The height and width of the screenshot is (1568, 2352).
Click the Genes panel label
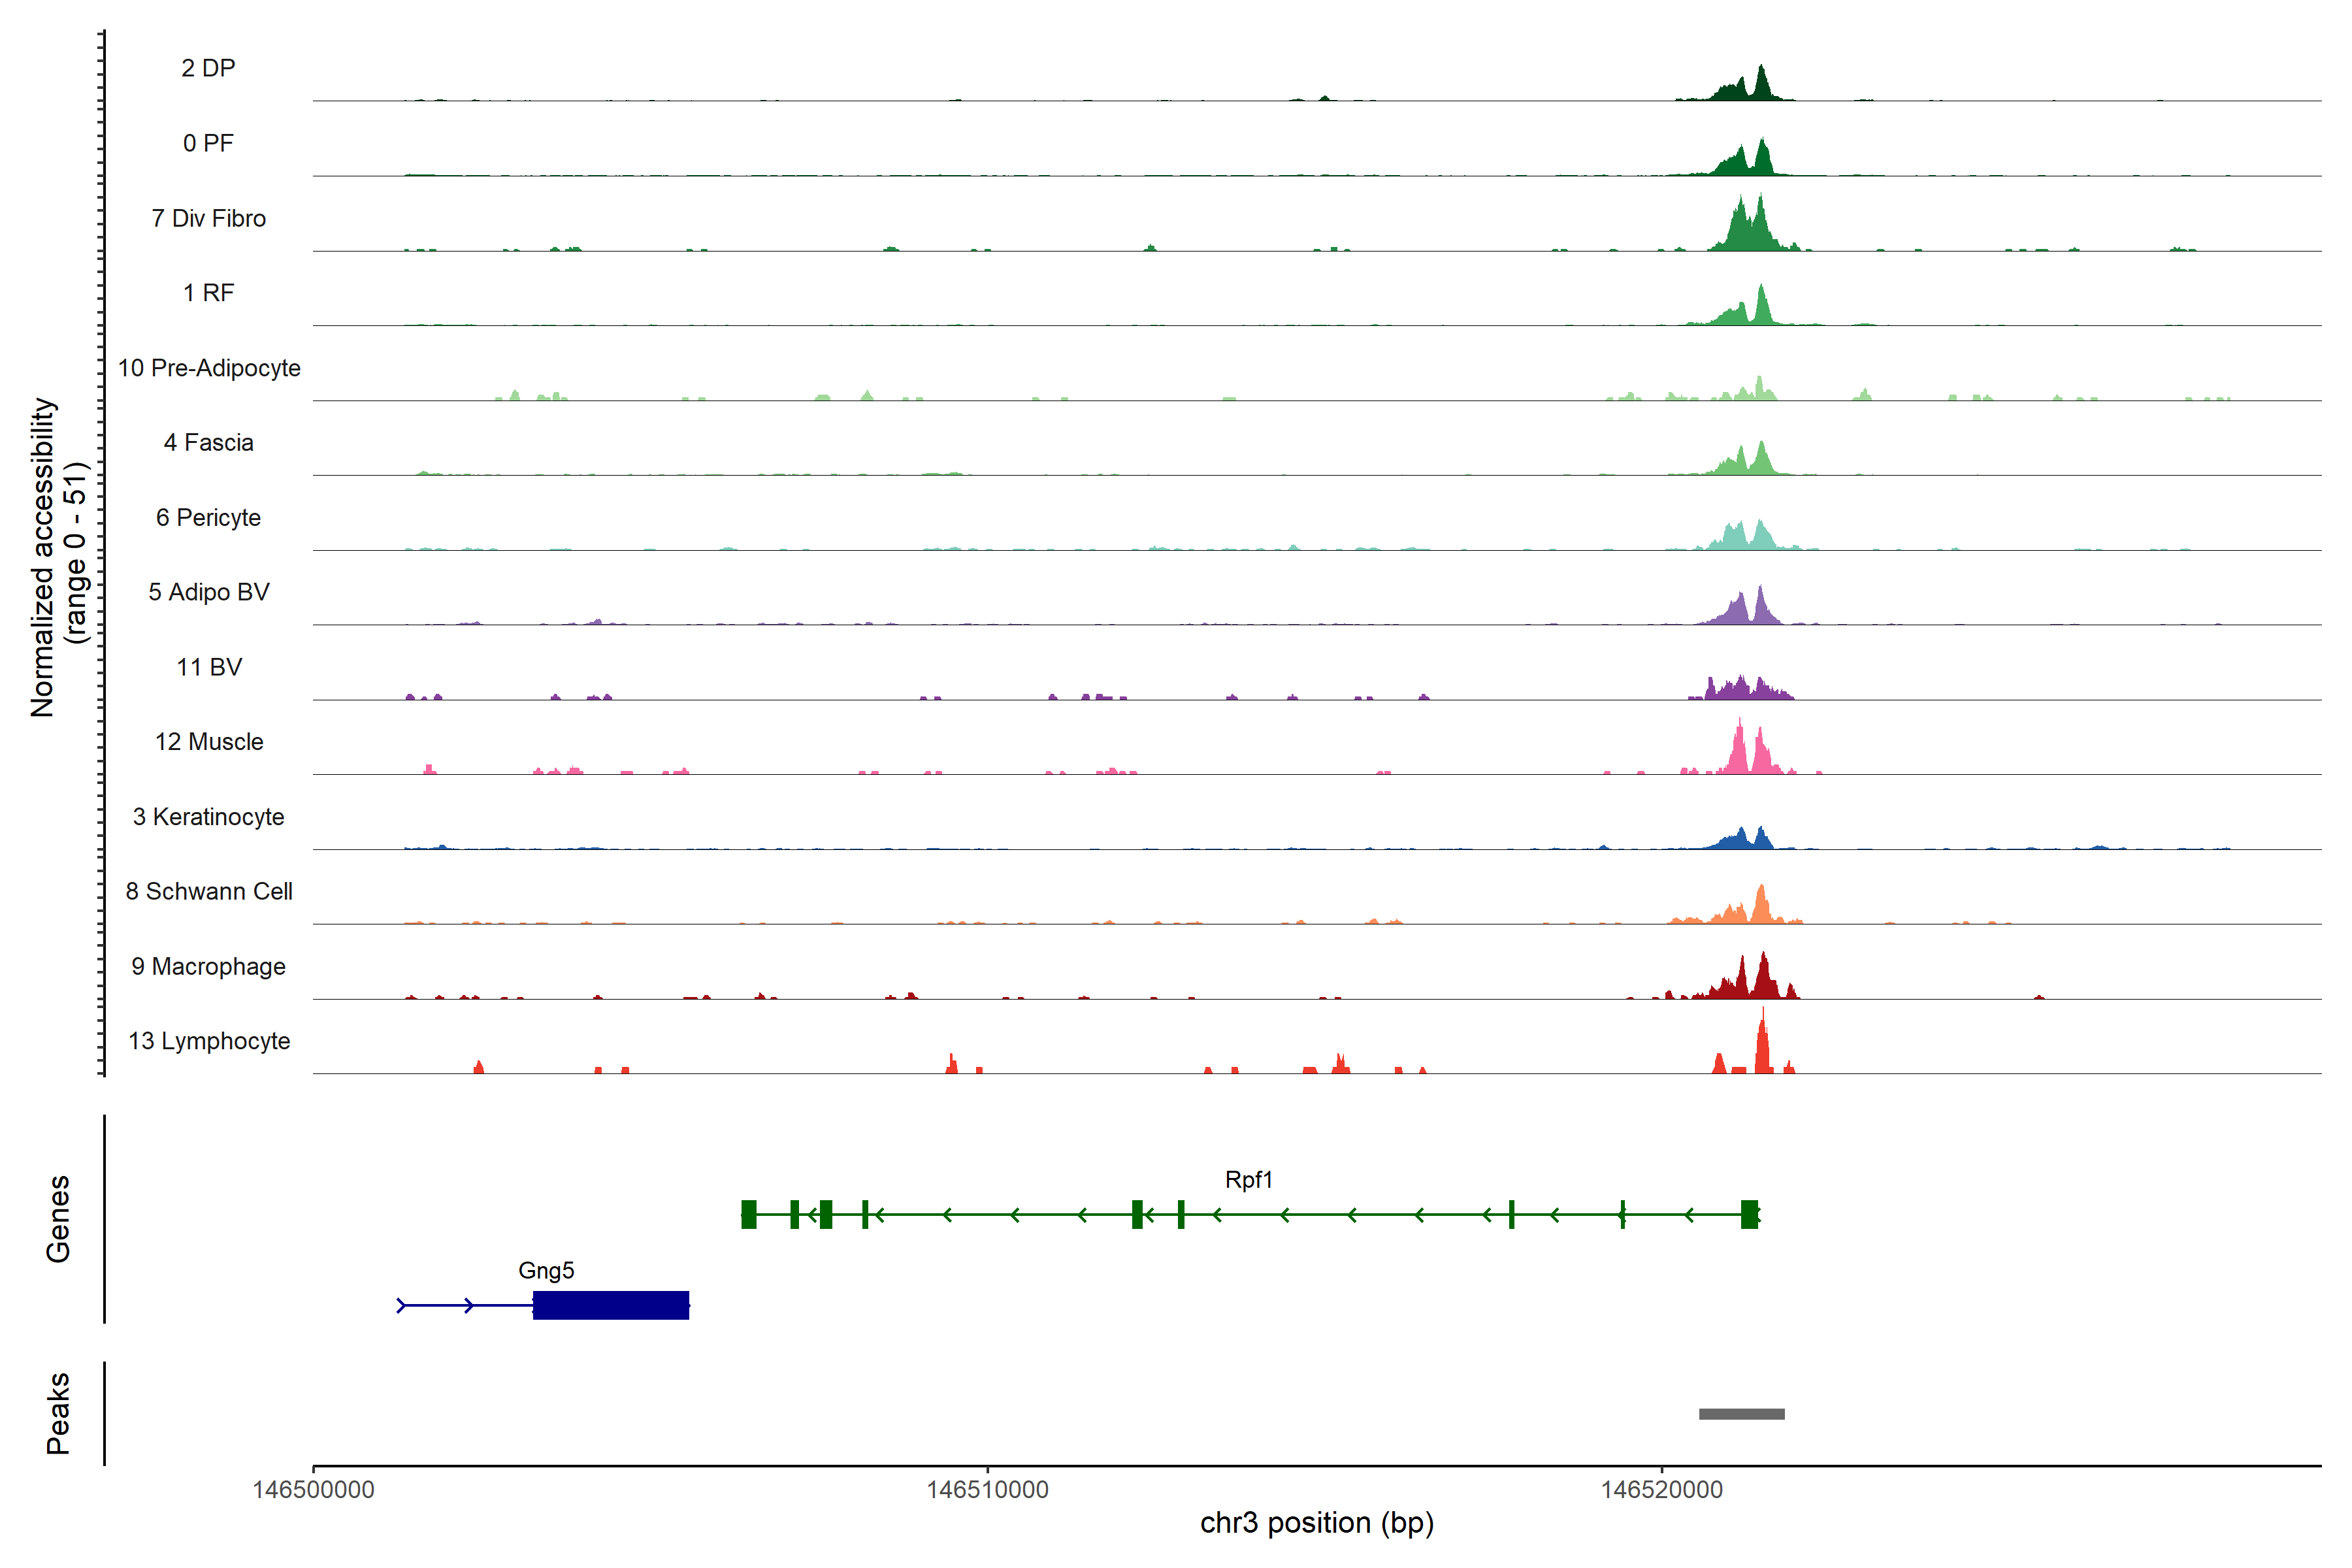(x=58, y=1218)
